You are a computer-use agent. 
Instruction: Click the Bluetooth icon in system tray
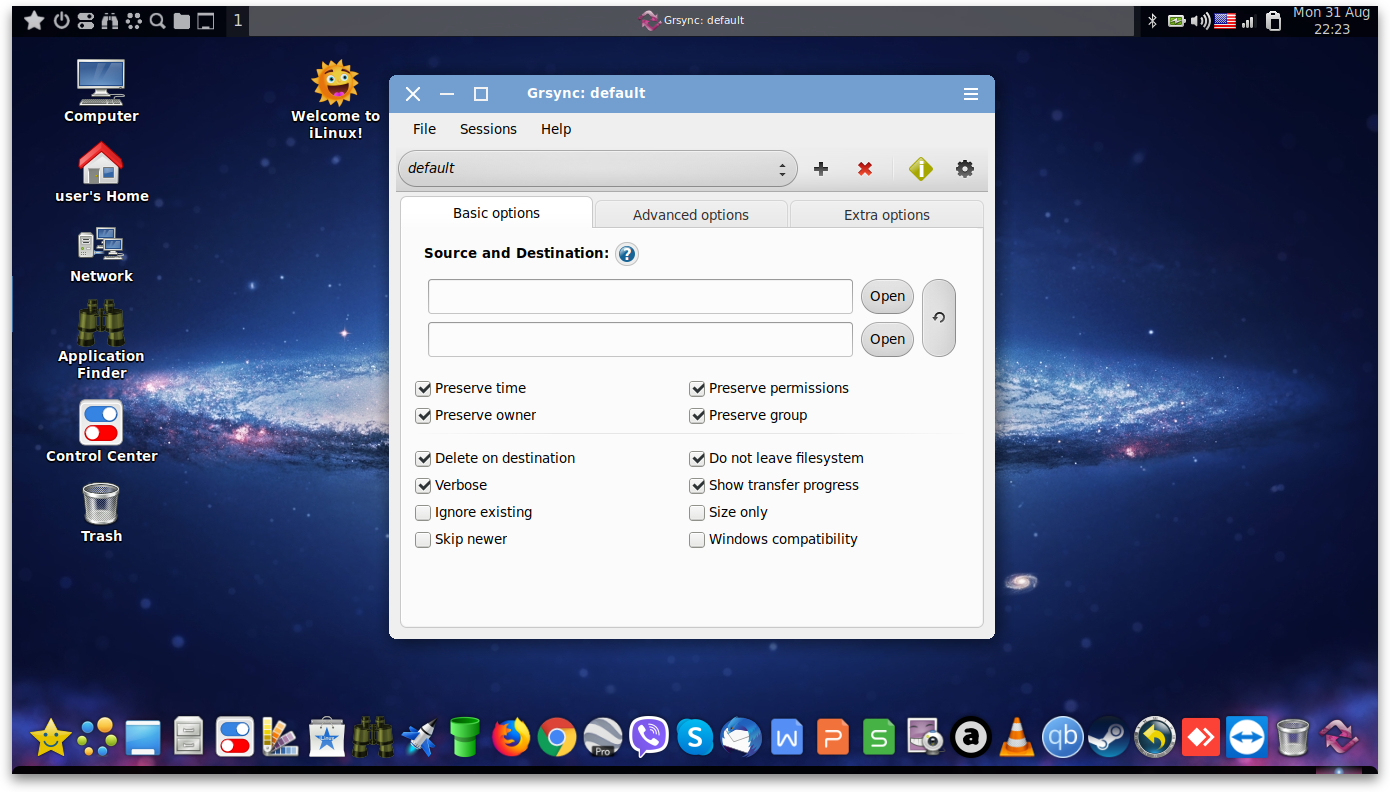1152,20
